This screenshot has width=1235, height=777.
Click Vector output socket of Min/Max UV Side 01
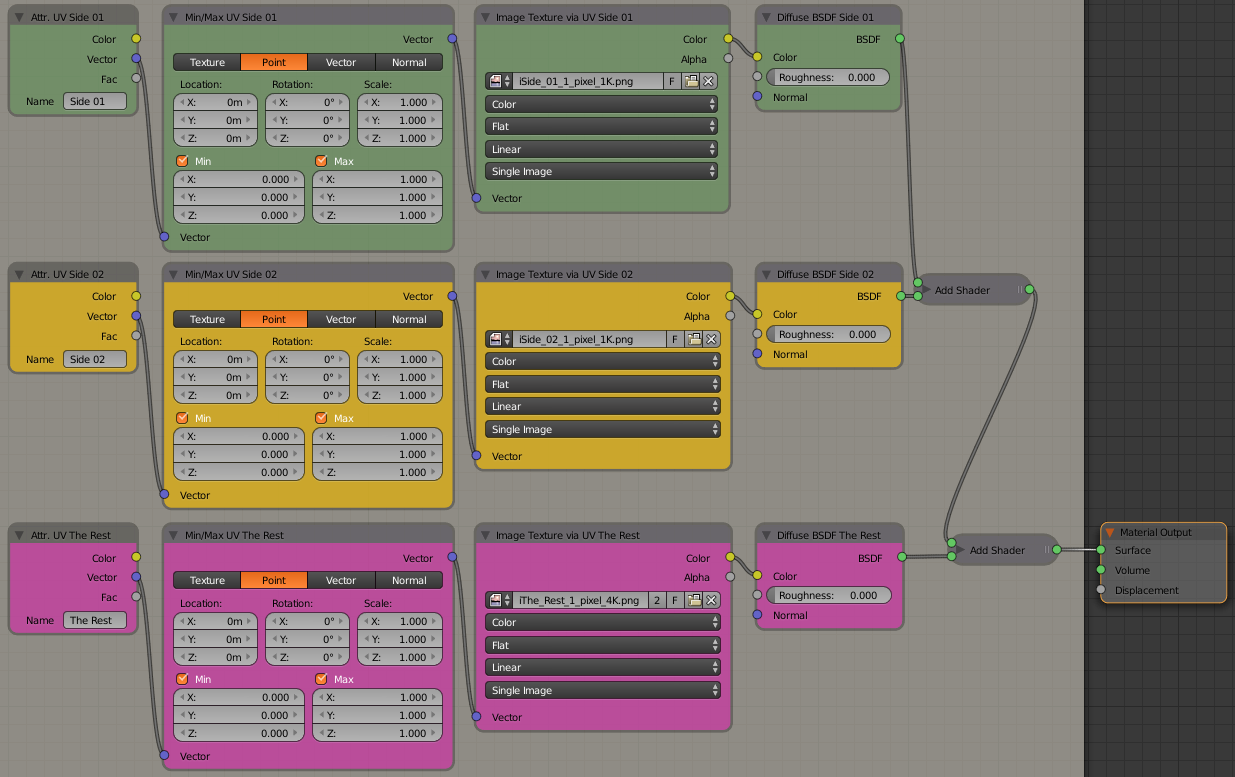click(452, 39)
